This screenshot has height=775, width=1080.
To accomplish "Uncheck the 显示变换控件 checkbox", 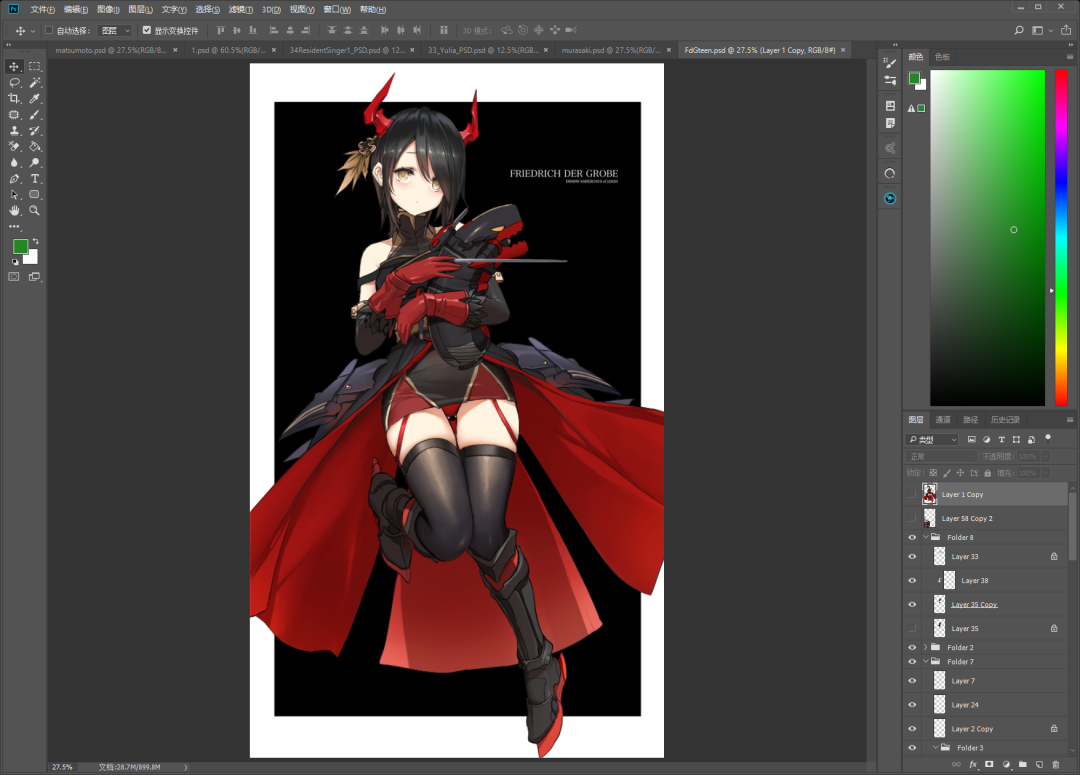I will [x=147, y=30].
